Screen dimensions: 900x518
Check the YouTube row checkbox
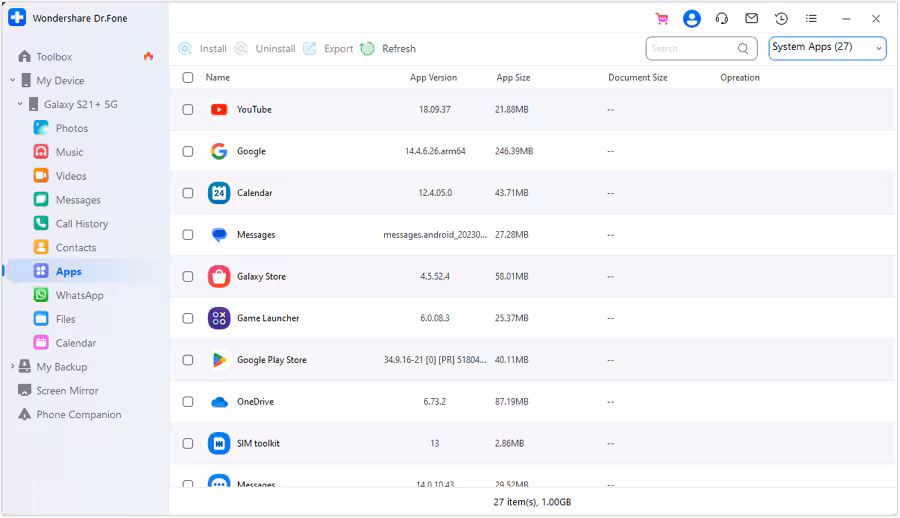coord(188,110)
